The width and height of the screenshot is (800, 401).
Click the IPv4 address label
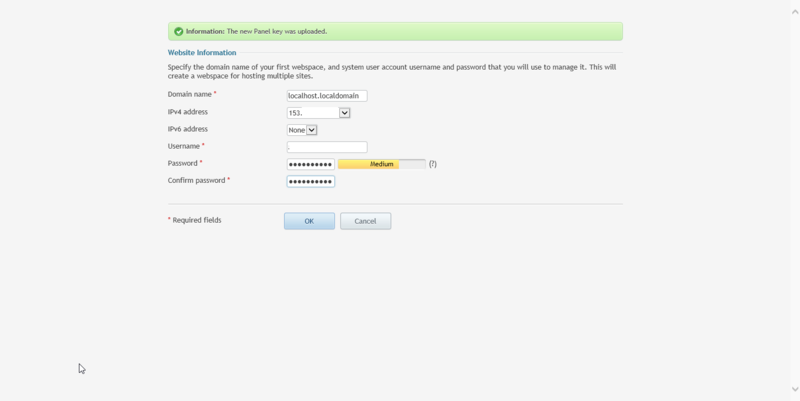[x=188, y=112]
